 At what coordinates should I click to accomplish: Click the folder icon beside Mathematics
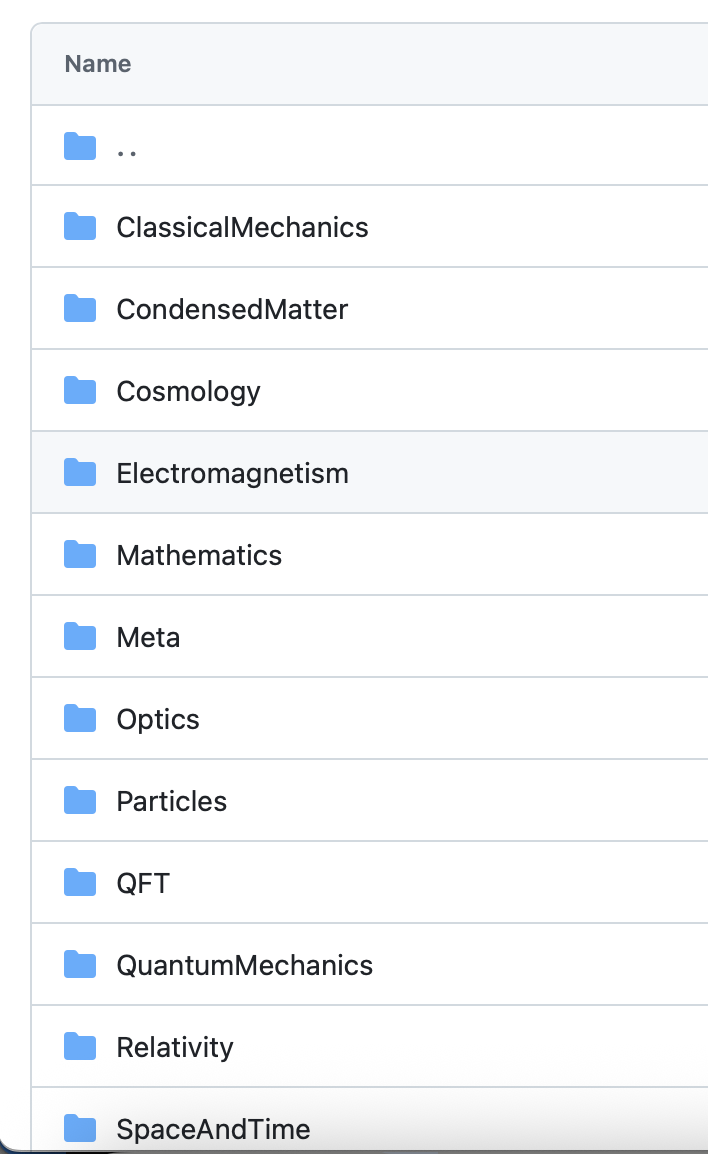click(80, 555)
